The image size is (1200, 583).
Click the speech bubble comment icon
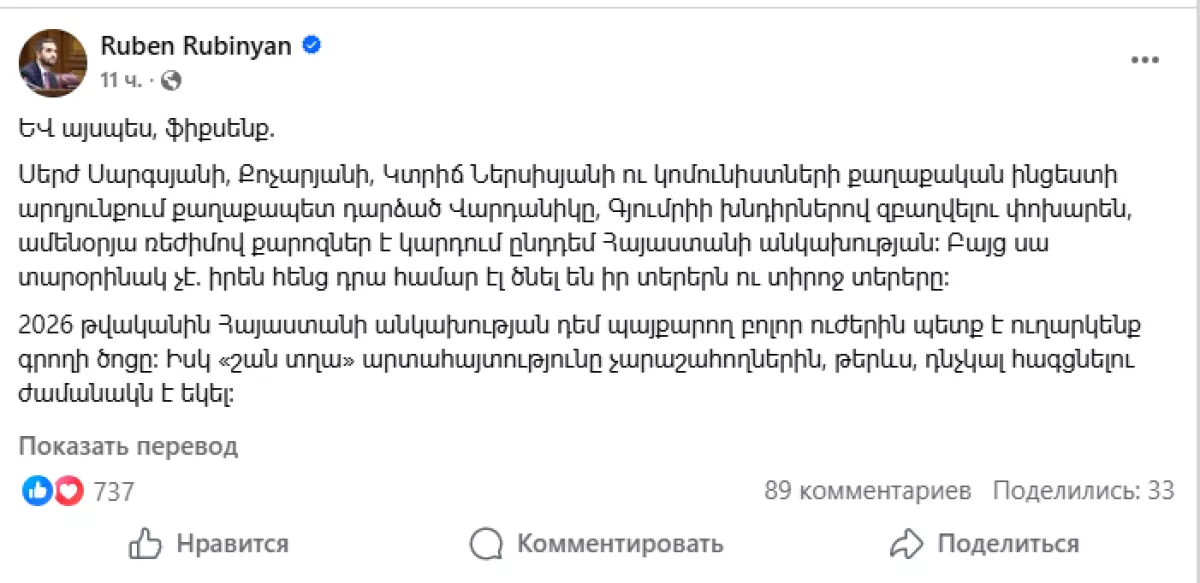click(486, 543)
